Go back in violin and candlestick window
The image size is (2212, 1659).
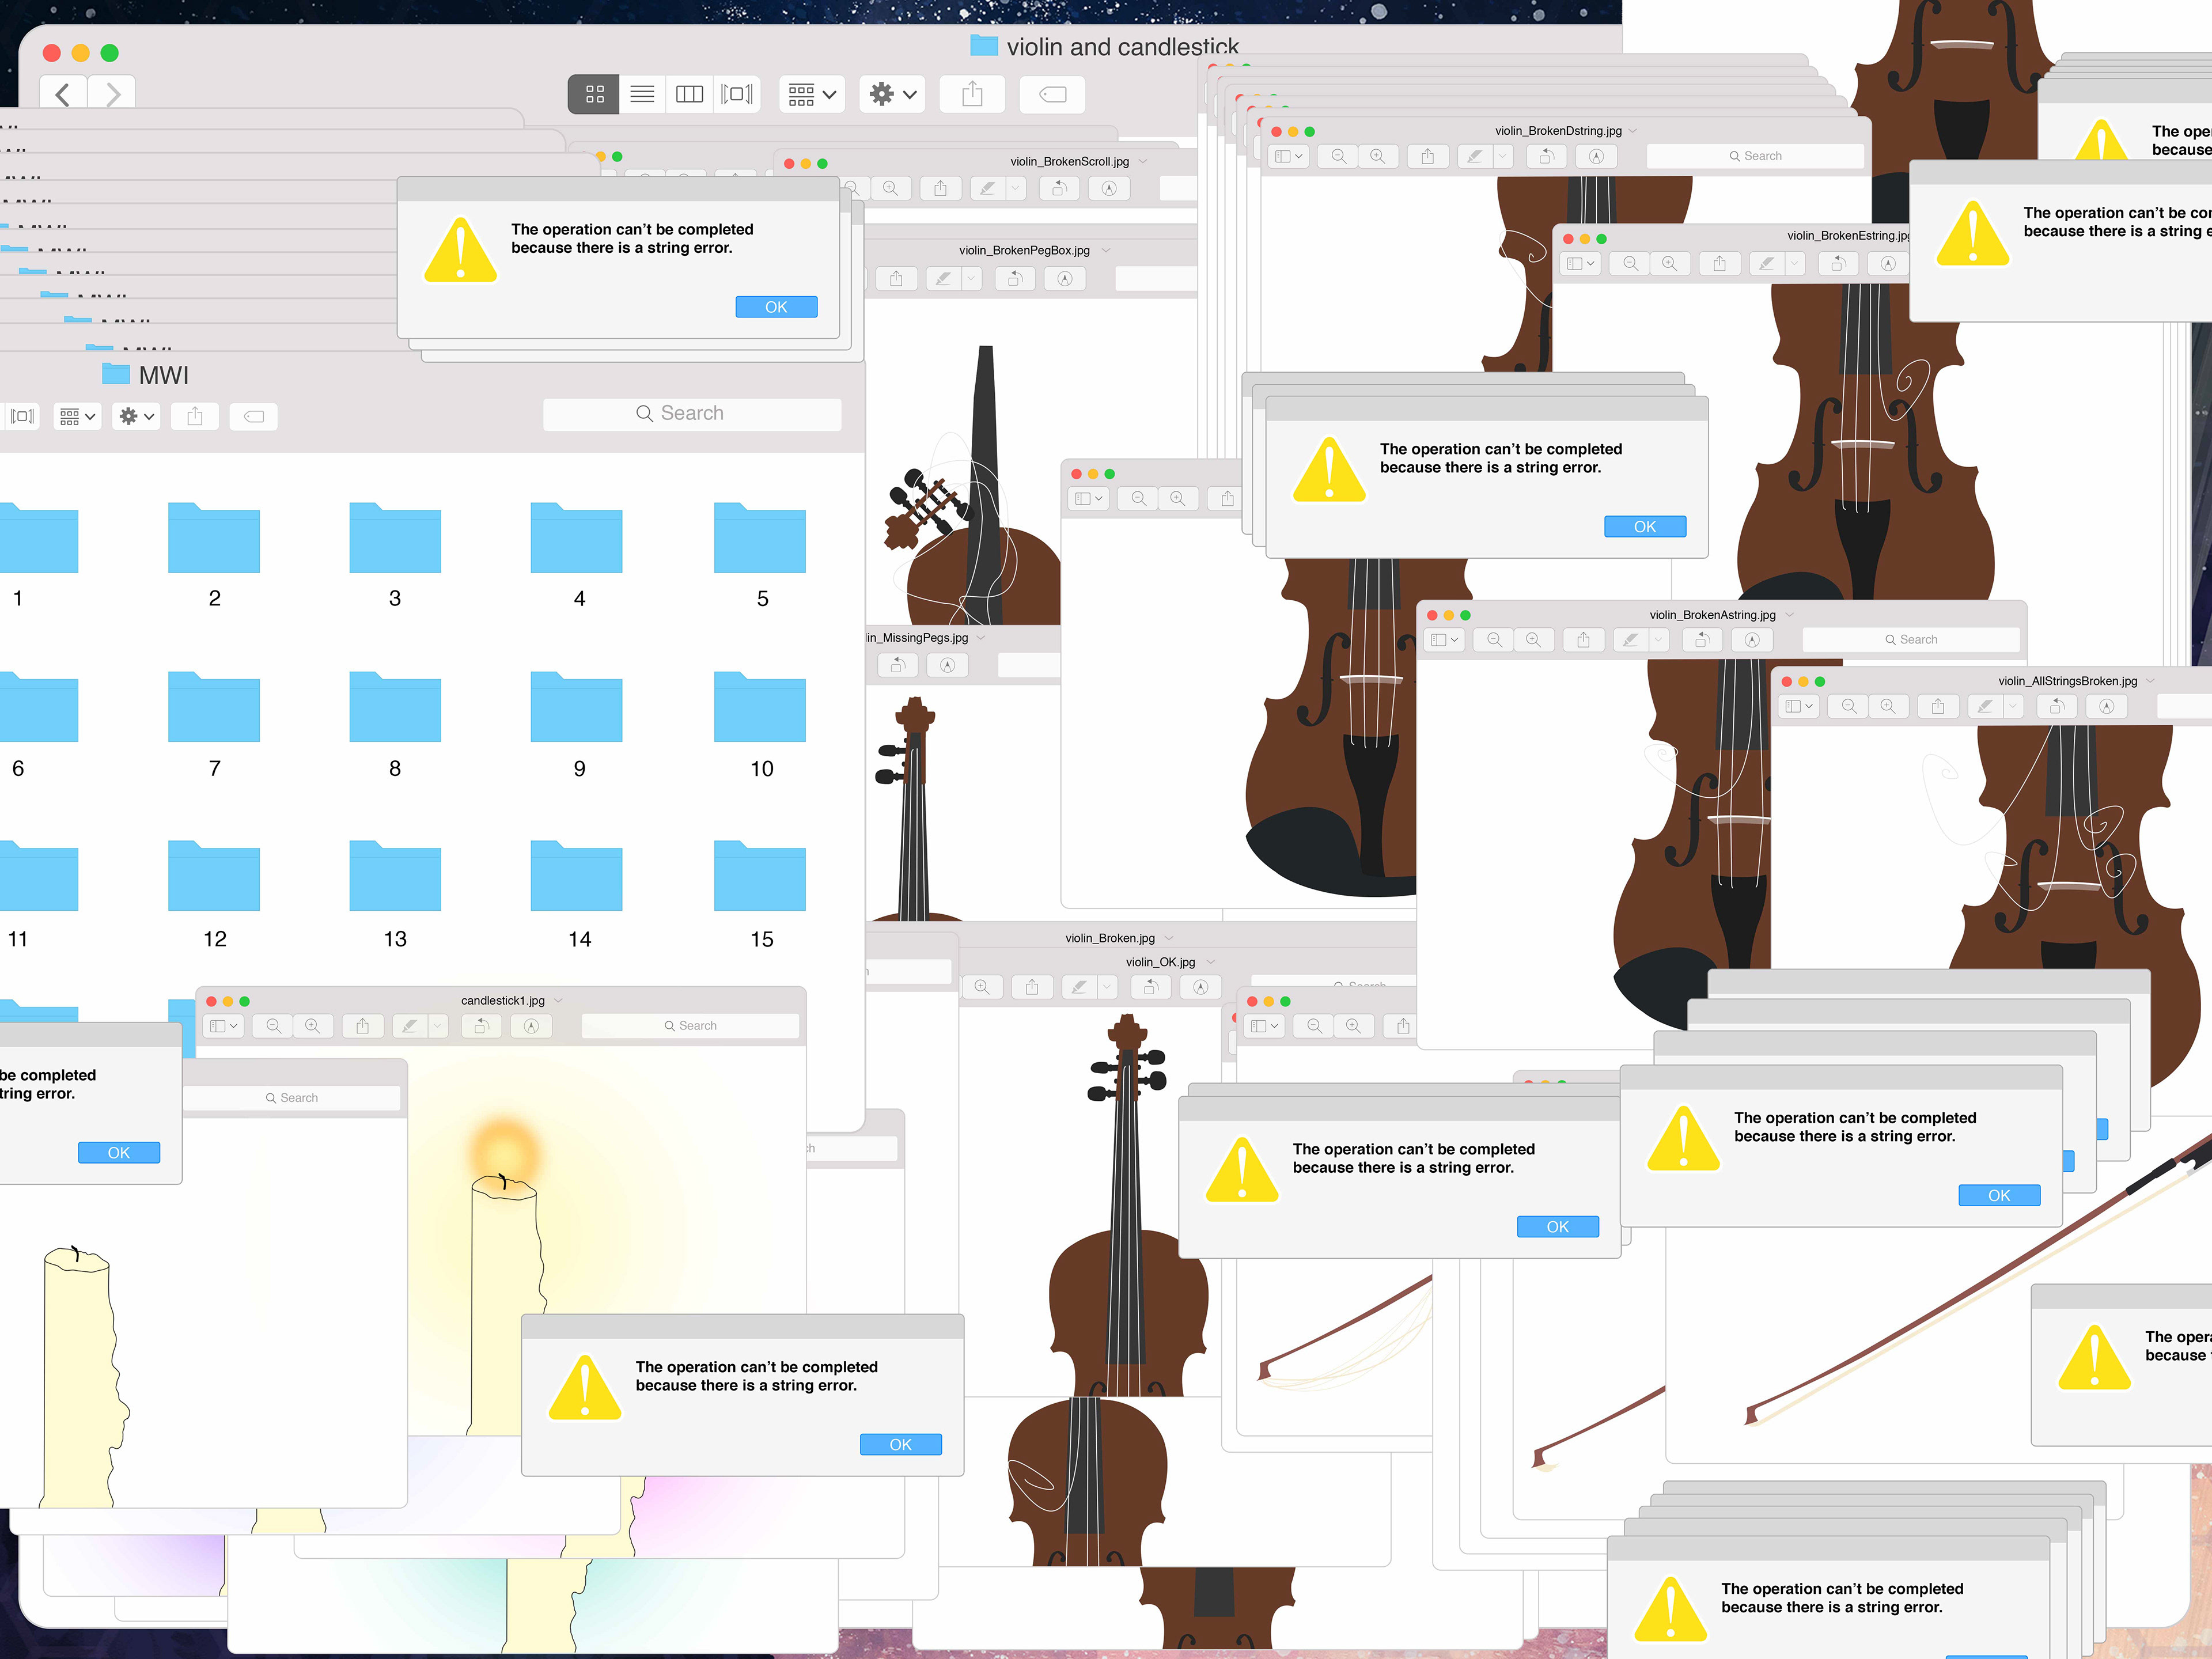63,95
